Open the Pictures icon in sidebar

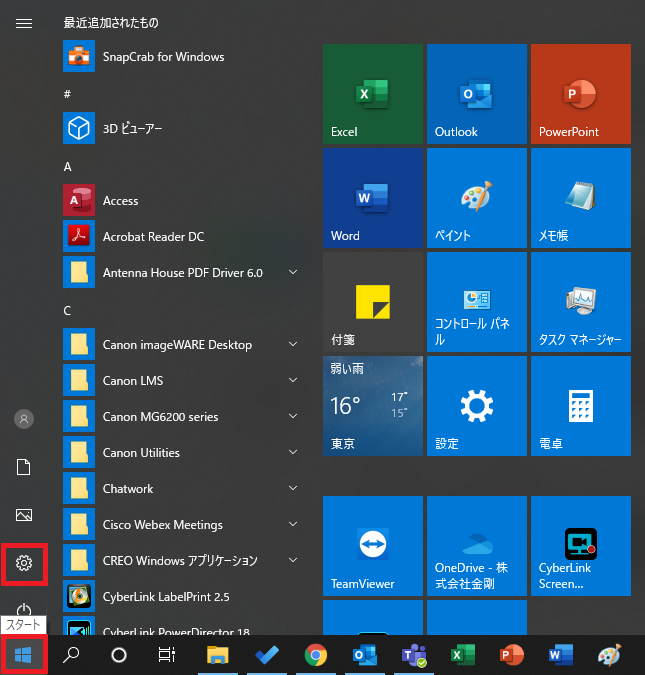(x=24, y=515)
